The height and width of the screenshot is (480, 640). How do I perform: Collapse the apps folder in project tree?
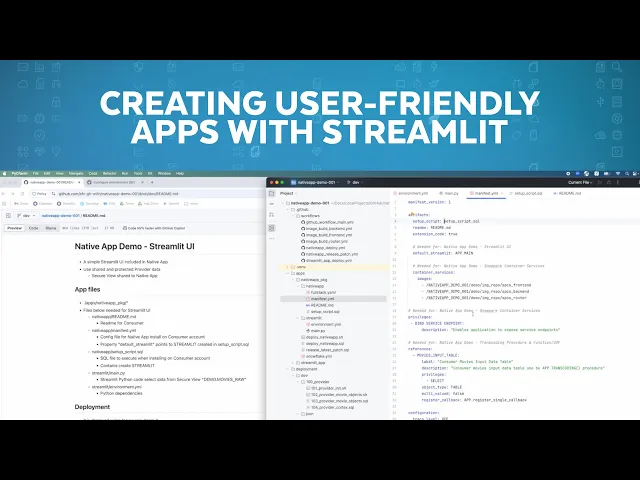coord(288,273)
